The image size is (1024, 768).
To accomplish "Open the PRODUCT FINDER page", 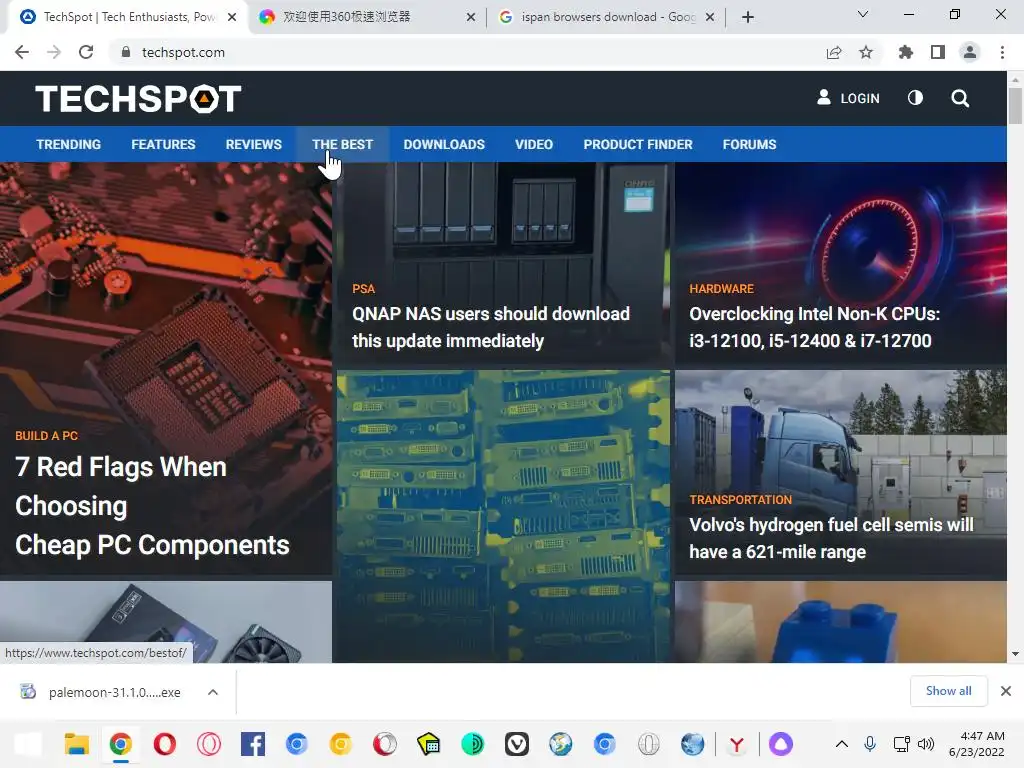I will pyautogui.click(x=638, y=144).
